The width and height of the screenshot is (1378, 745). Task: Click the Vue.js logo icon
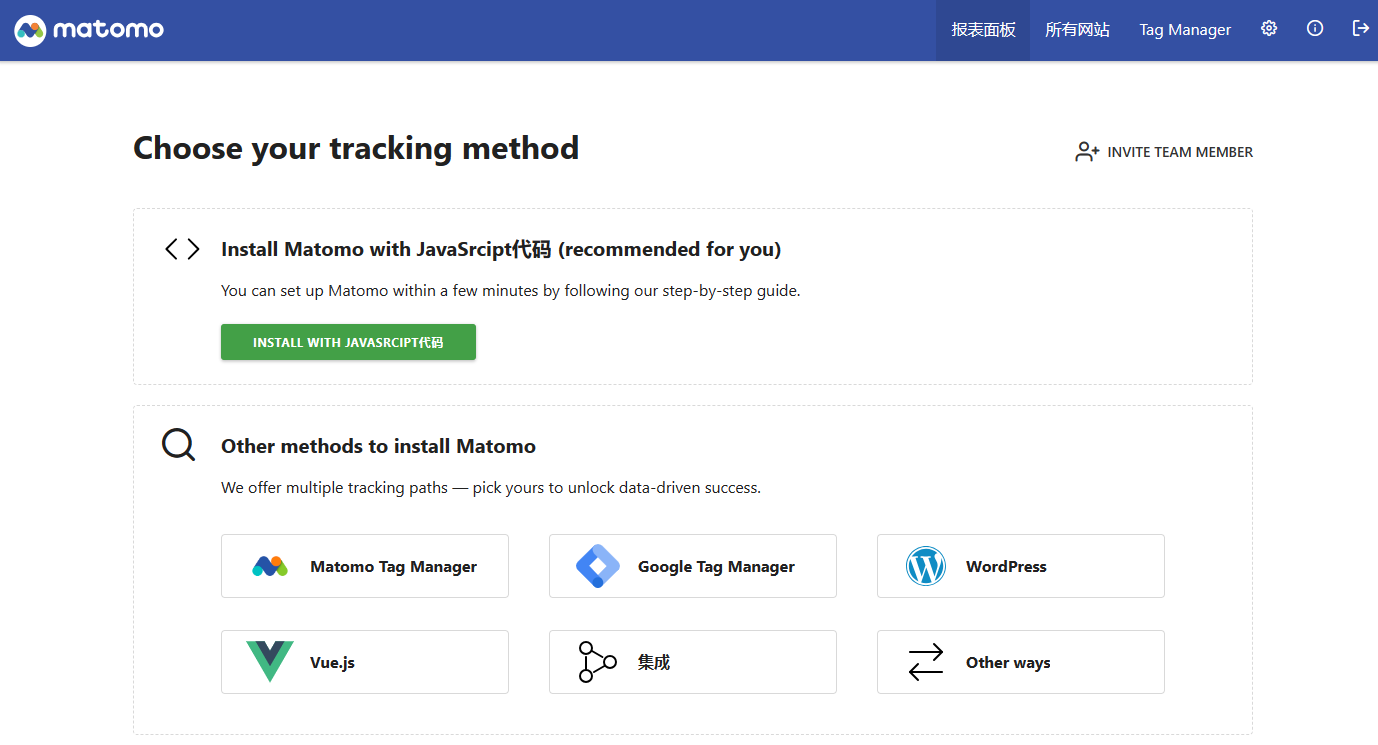[x=270, y=662]
